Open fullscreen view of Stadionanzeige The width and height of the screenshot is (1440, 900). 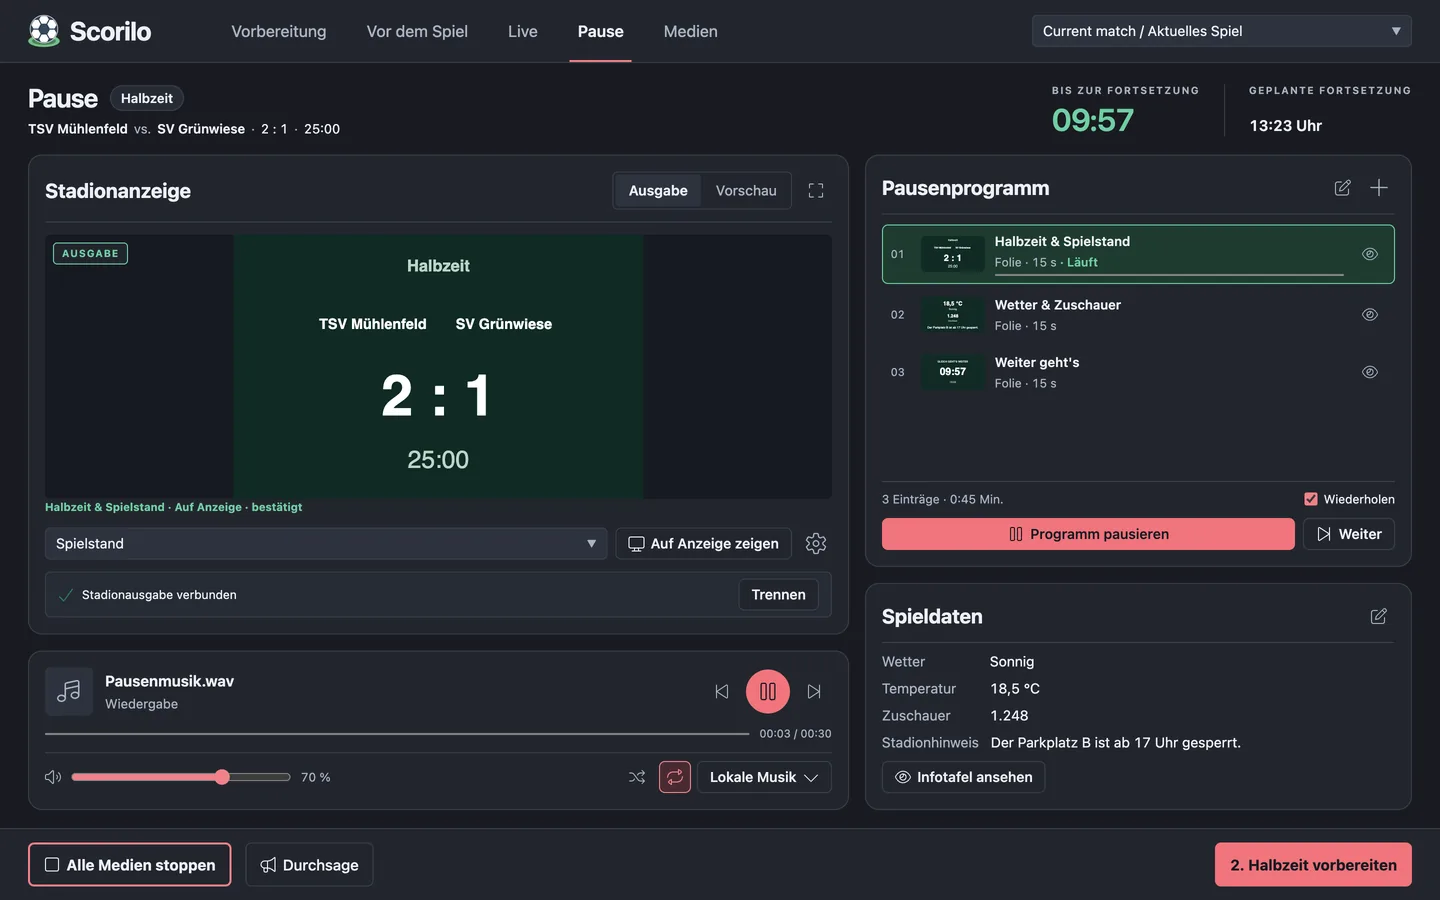point(816,191)
